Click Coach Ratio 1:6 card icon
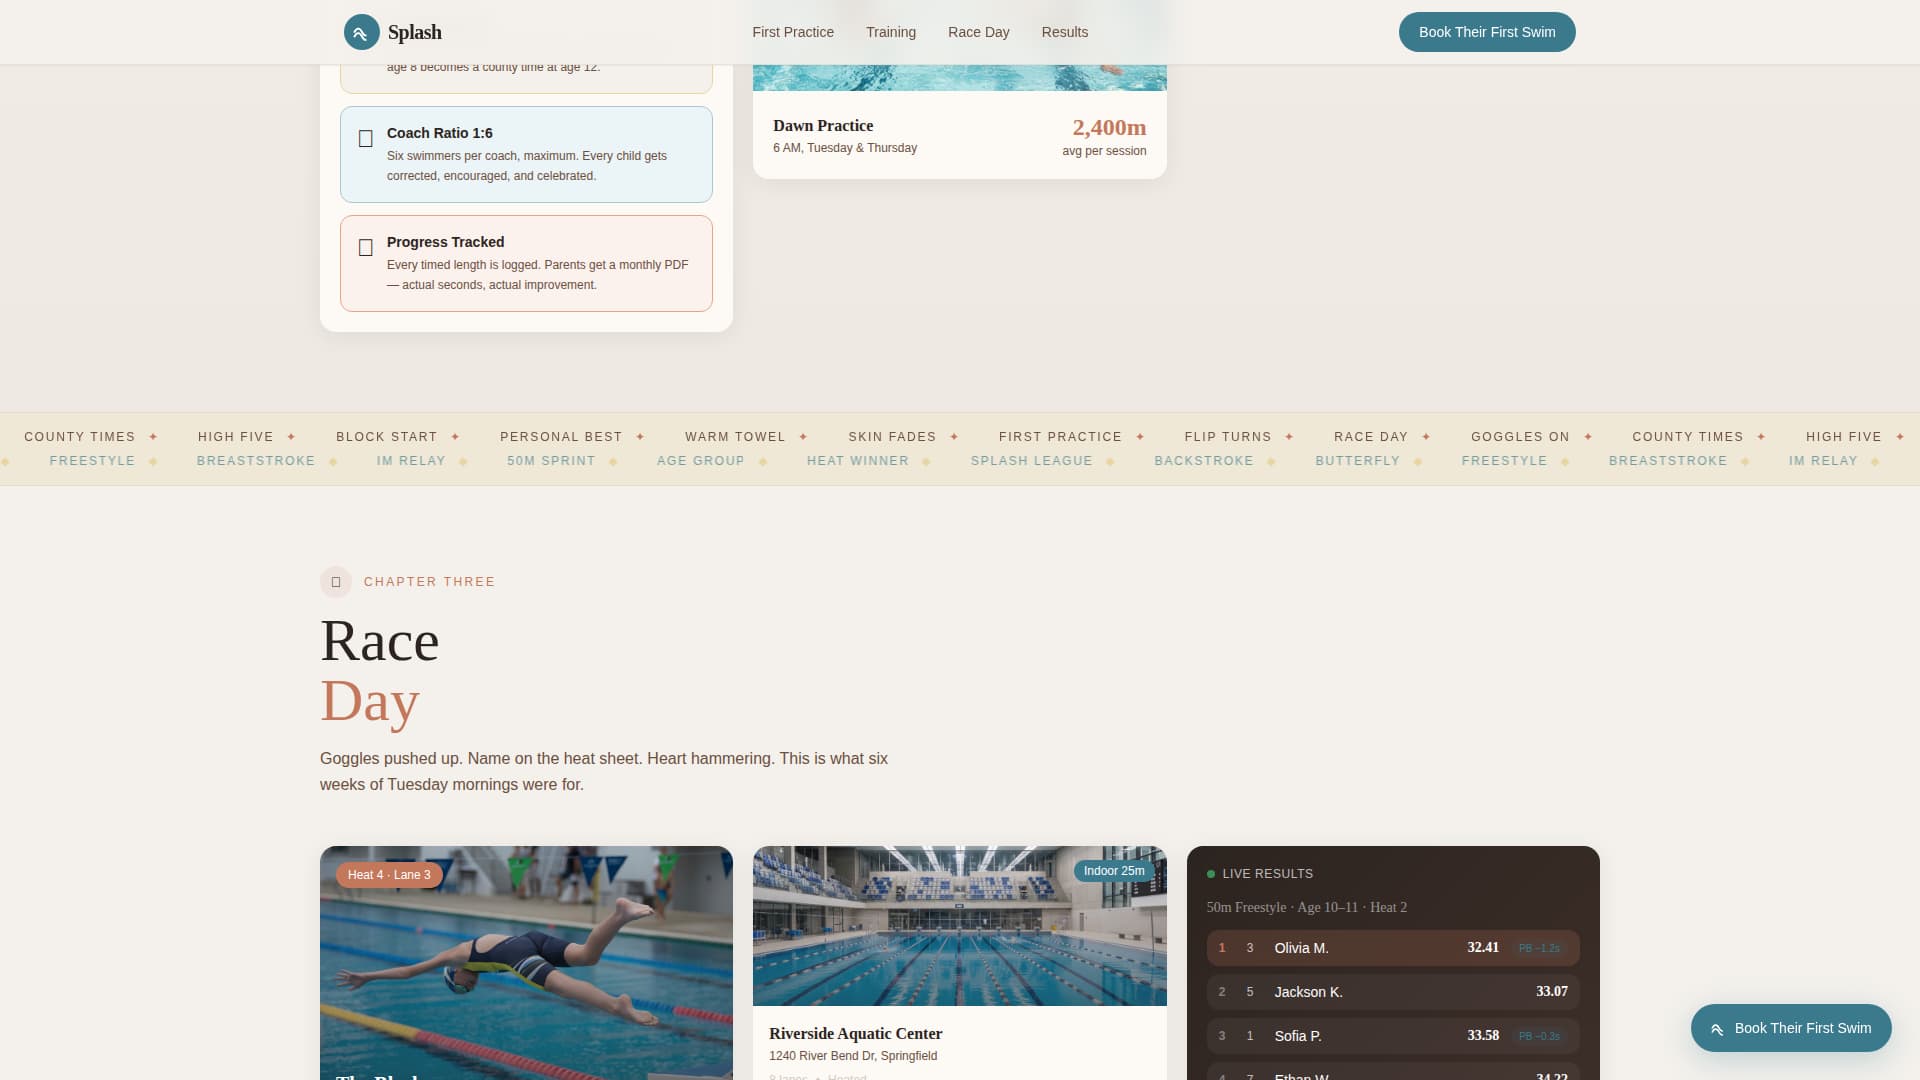1920x1080 pixels. (x=366, y=139)
